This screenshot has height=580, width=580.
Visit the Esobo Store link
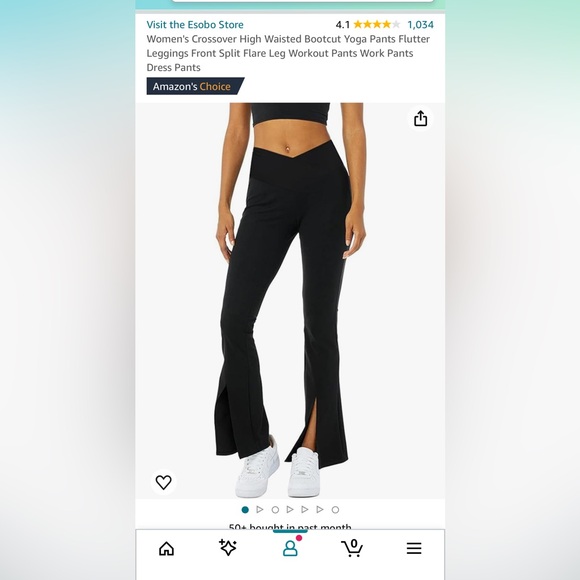[195, 24]
